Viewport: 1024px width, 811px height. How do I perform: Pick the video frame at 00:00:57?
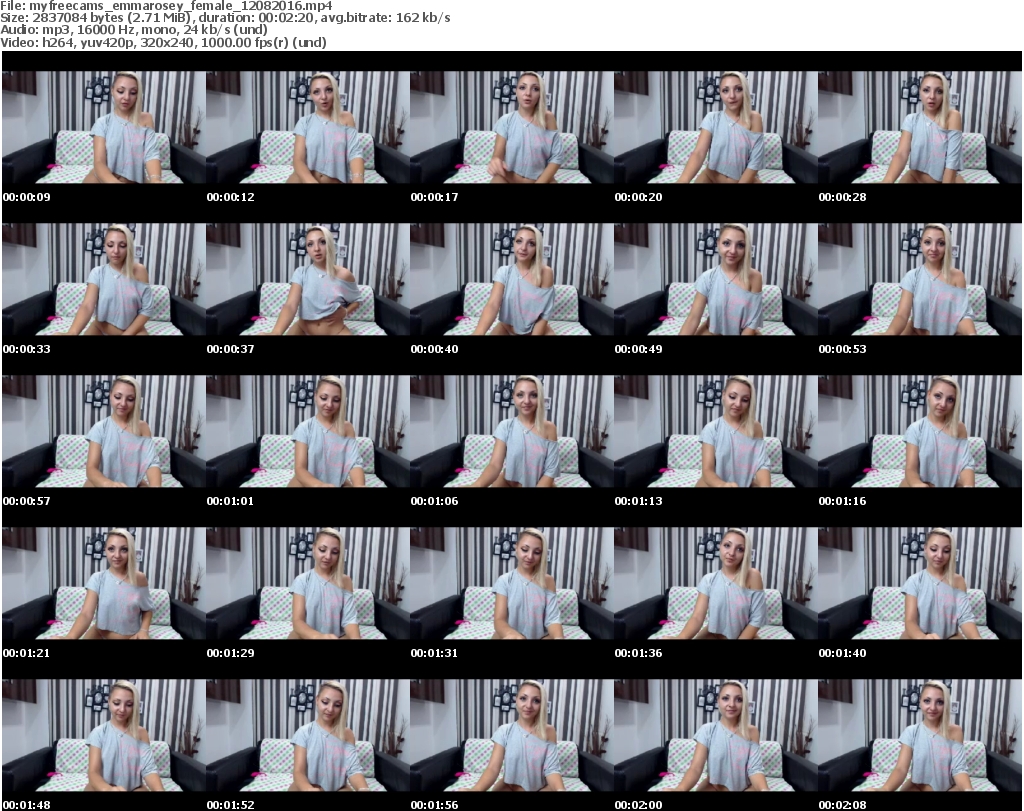104,432
